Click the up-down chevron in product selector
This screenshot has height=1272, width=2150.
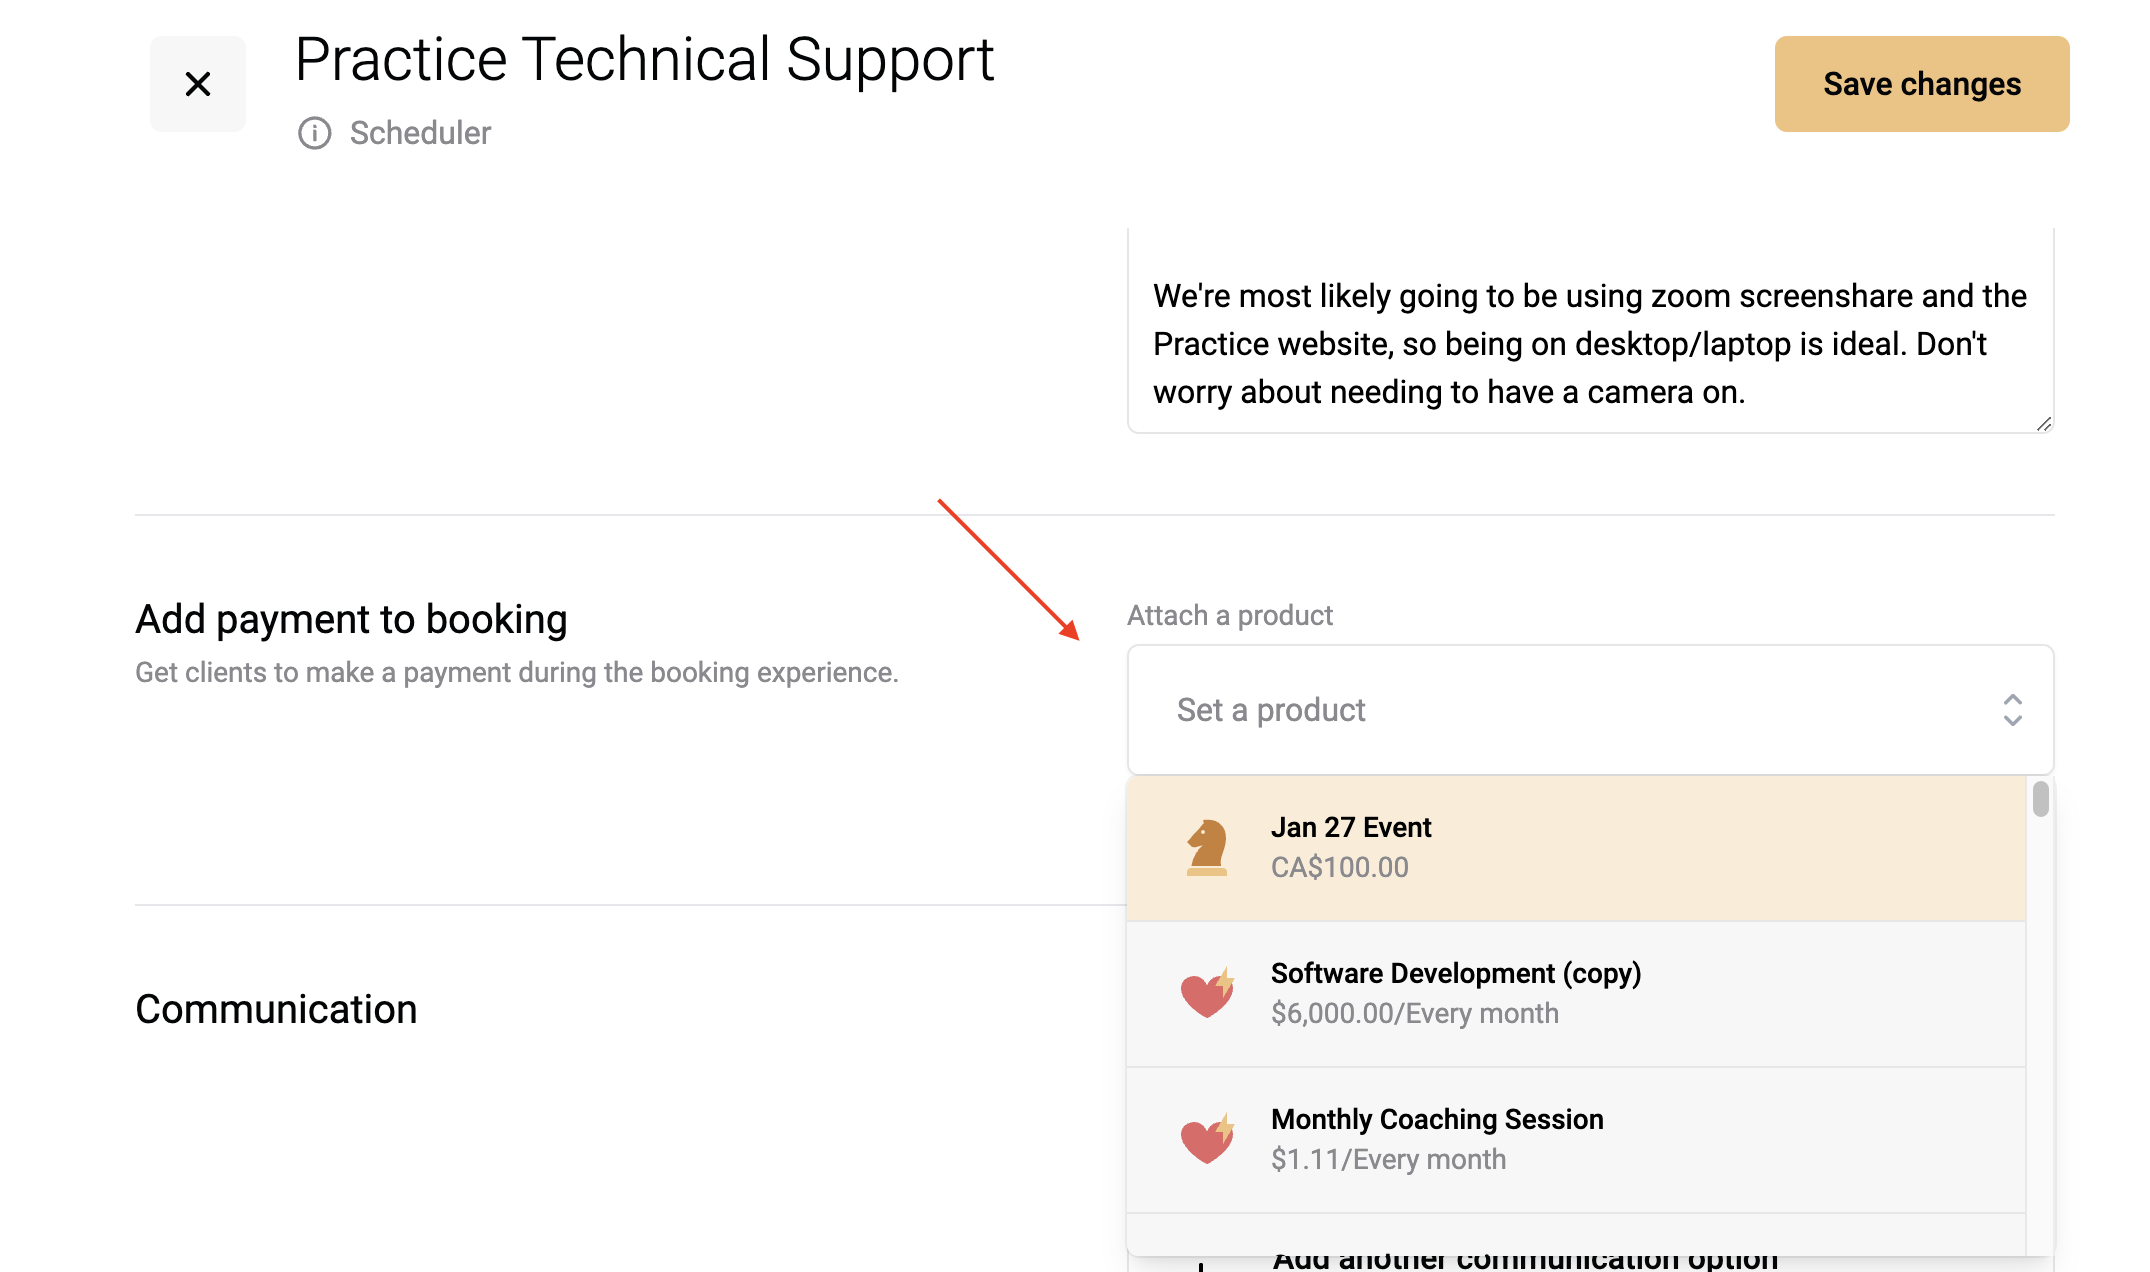coord(2012,710)
